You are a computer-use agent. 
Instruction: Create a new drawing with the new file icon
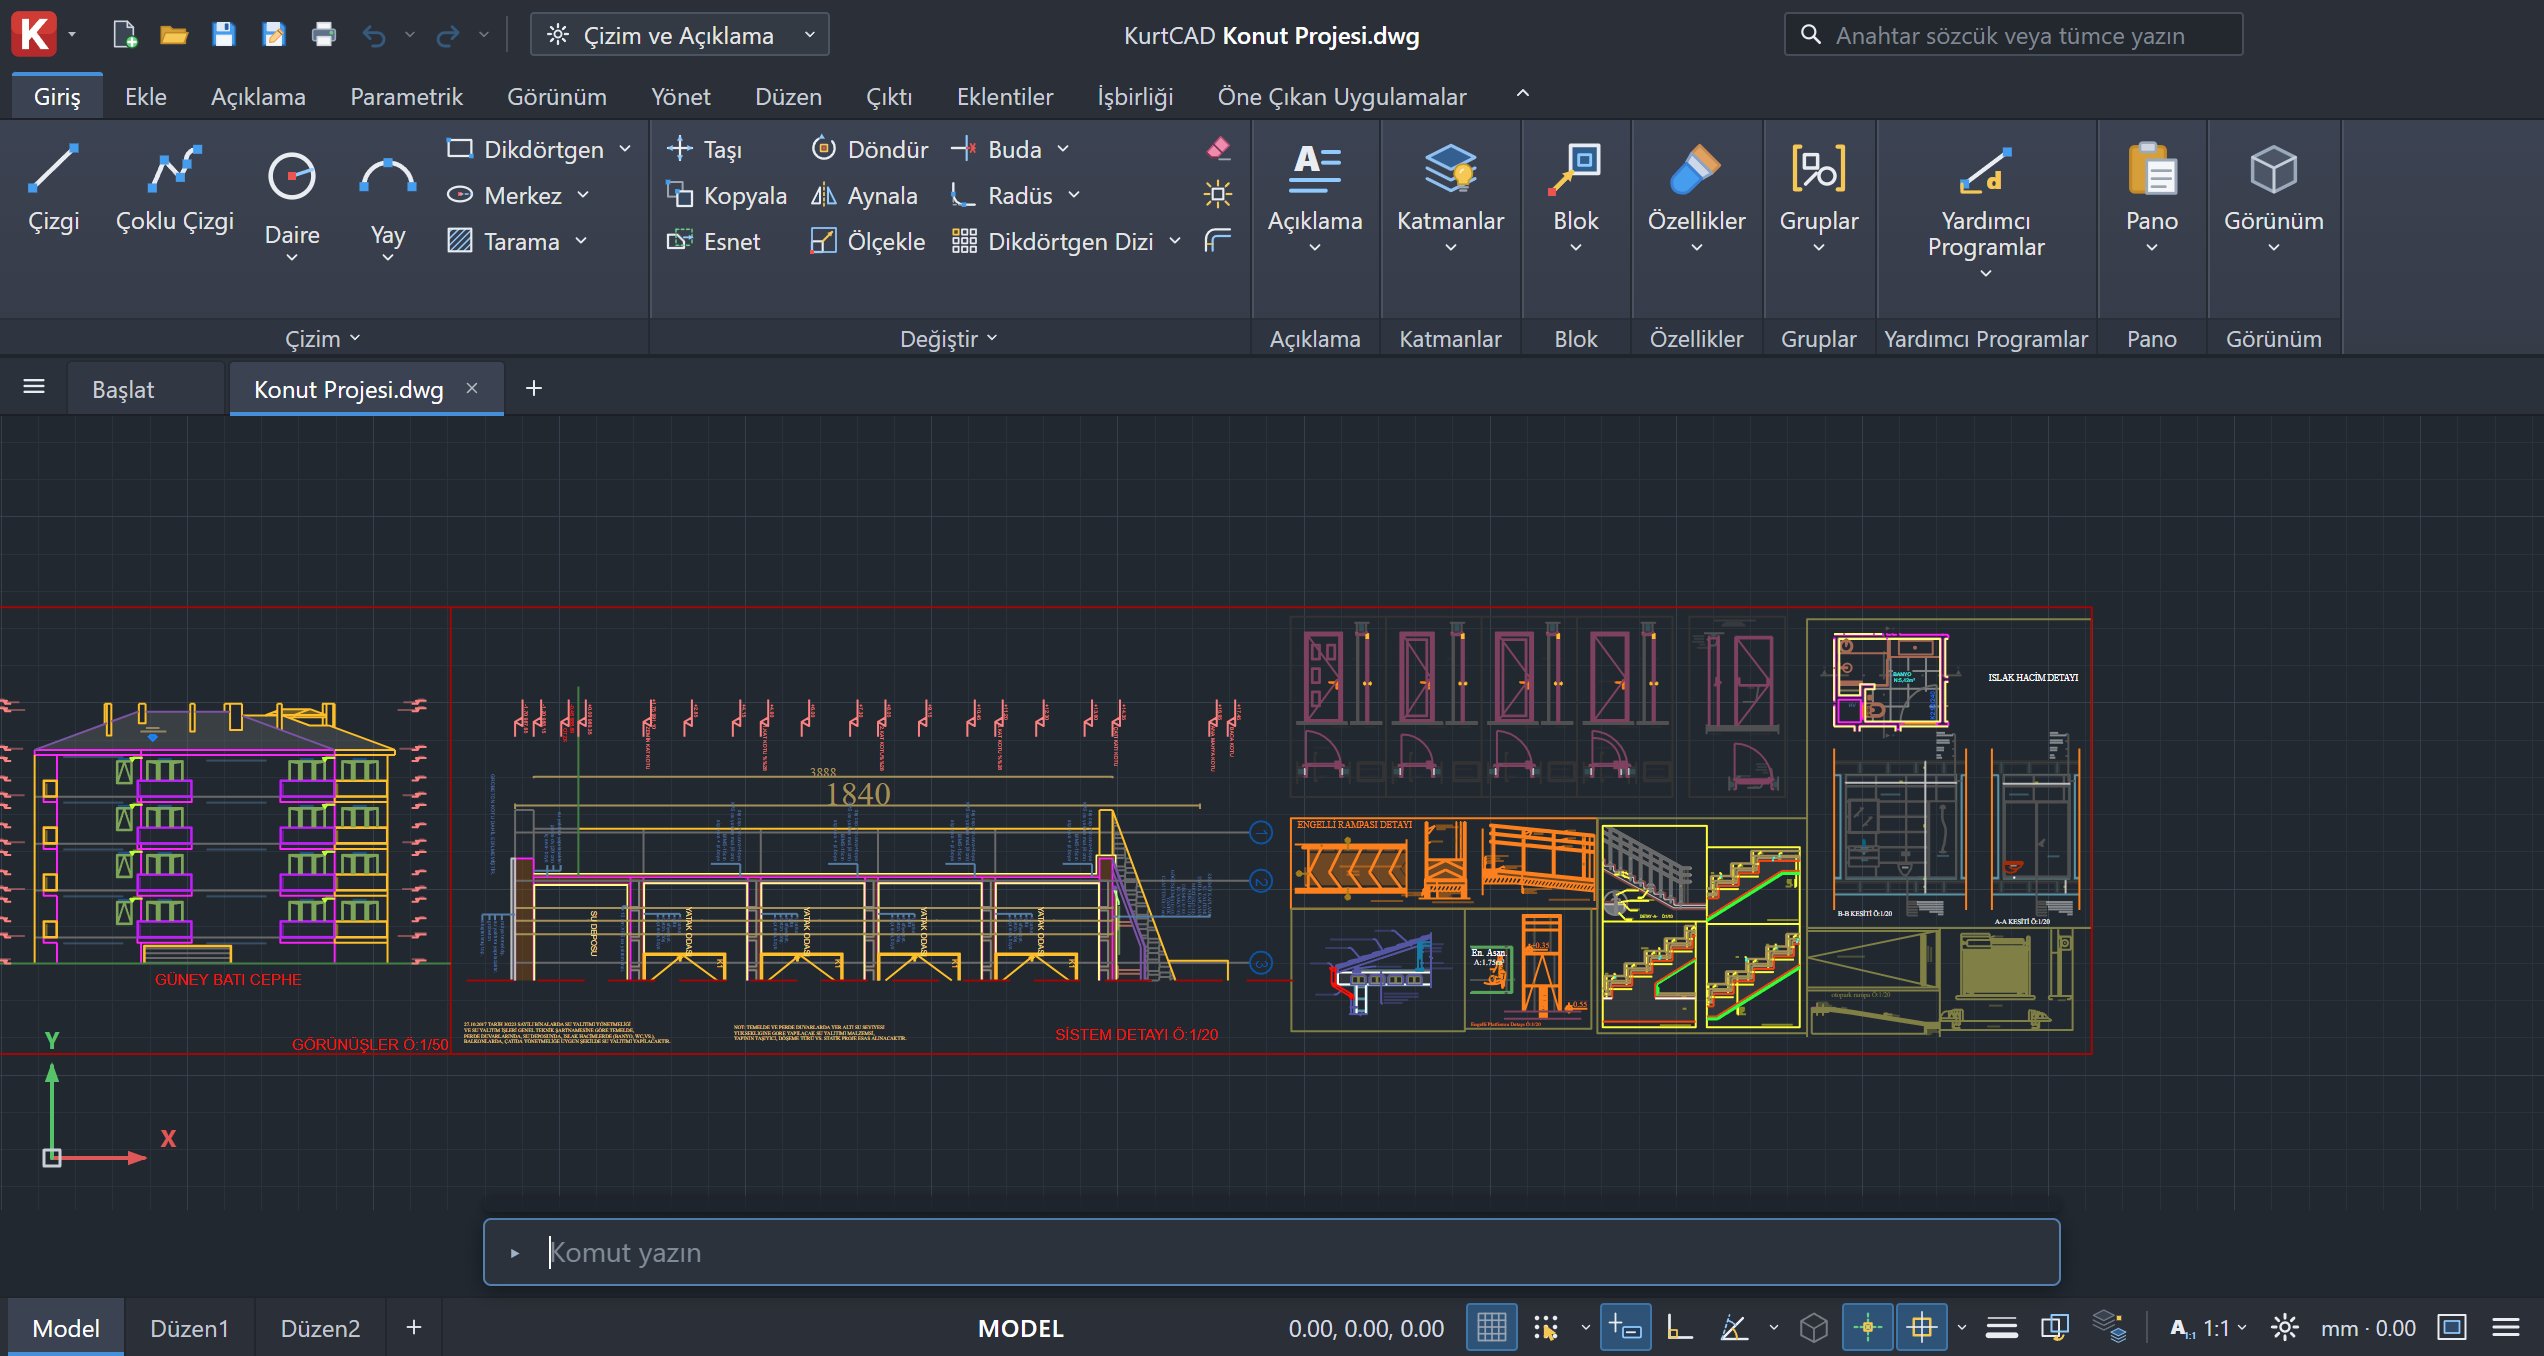tap(125, 35)
